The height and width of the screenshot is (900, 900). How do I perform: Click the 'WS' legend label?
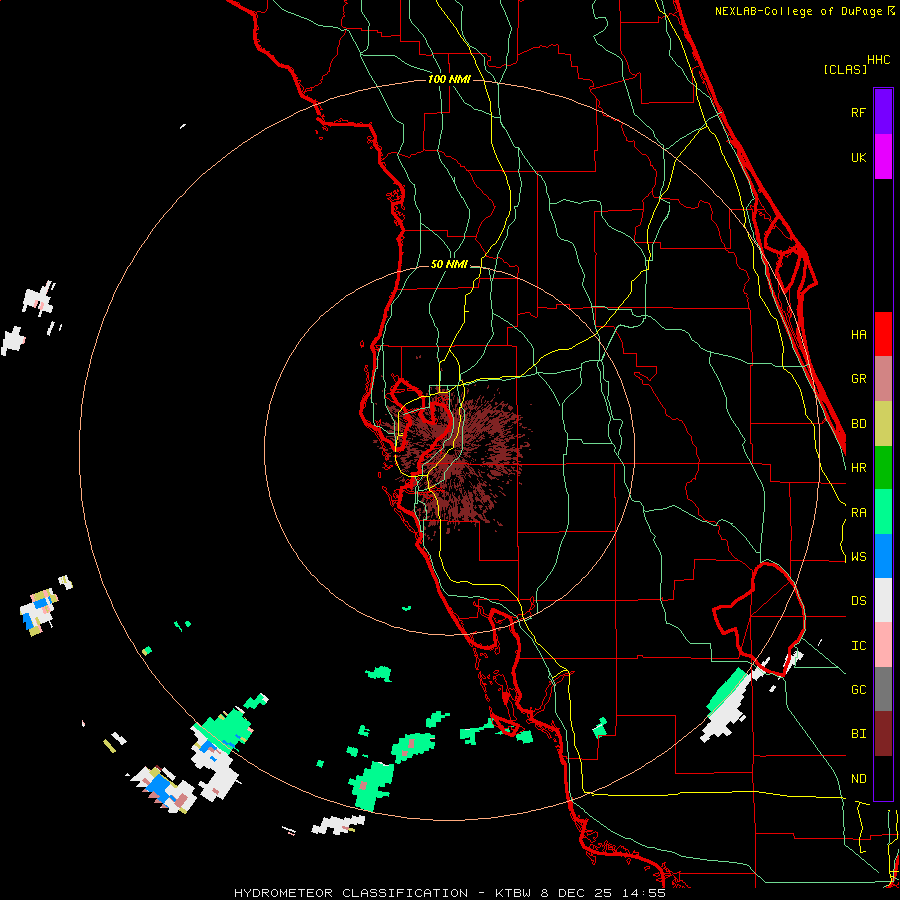tap(858, 557)
